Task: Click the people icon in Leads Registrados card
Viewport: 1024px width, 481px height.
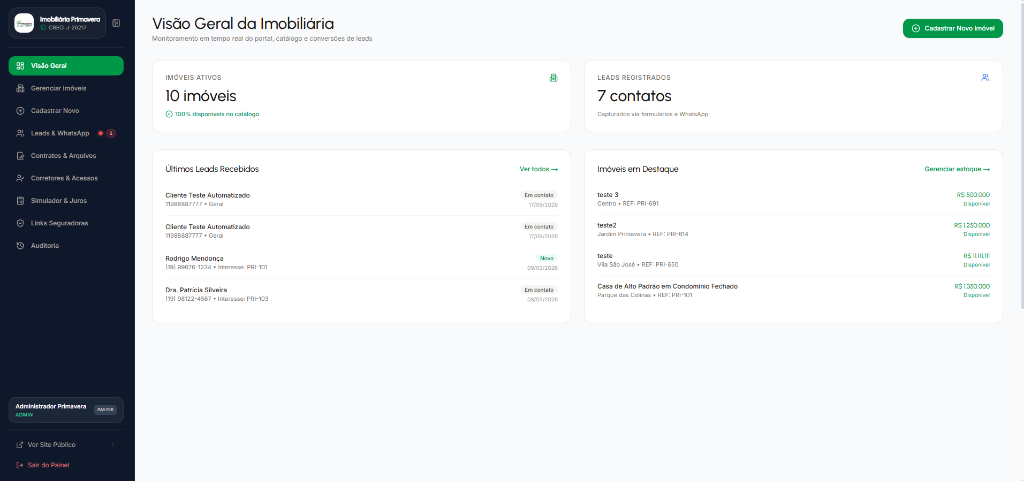Action: pos(985,78)
